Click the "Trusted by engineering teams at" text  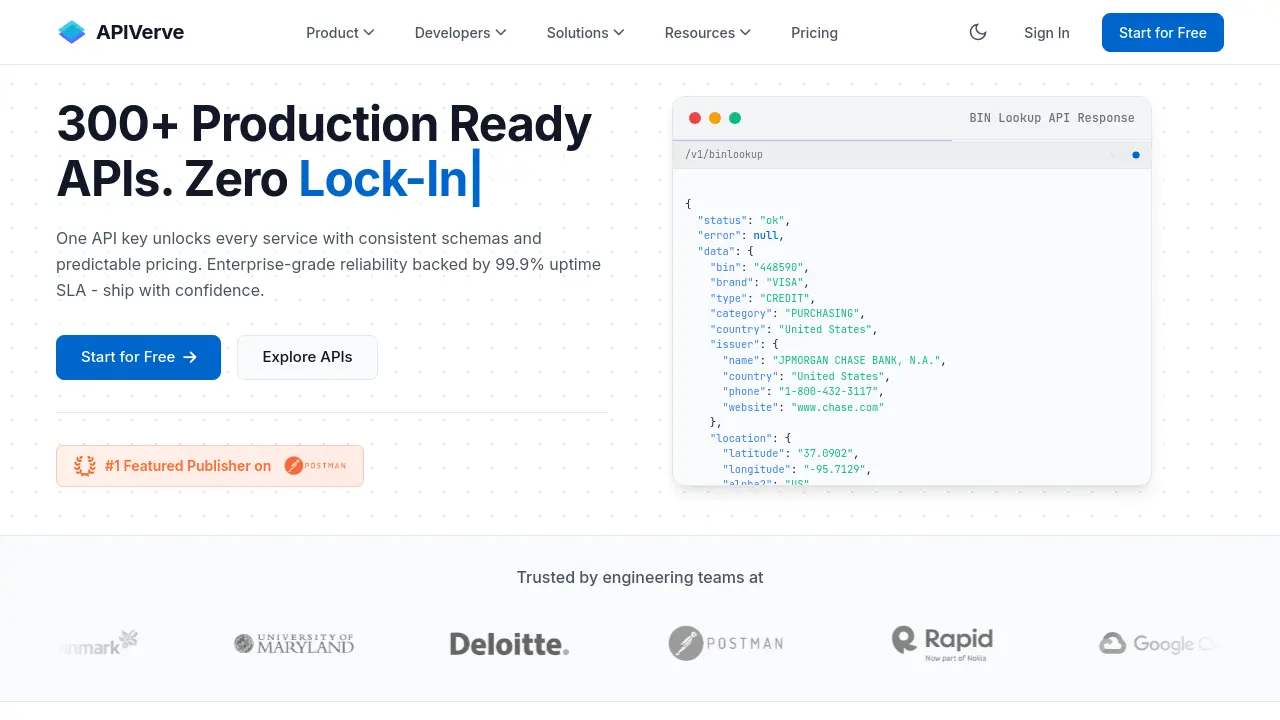(x=640, y=577)
